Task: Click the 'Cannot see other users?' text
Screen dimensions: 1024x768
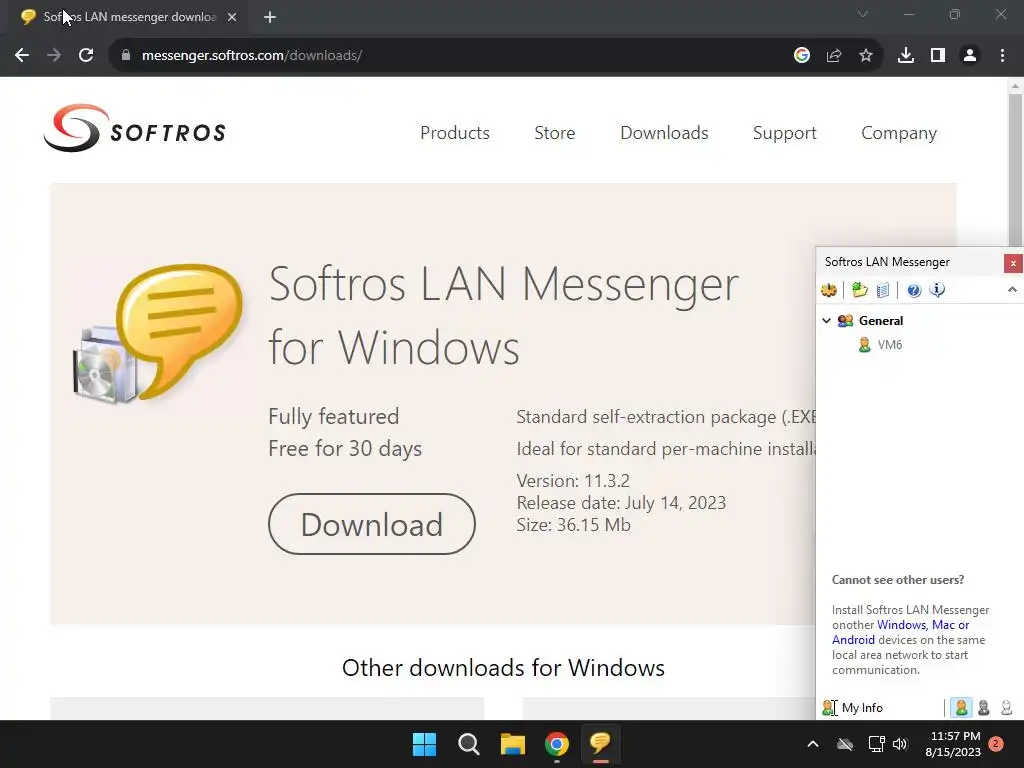Action: [898, 580]
